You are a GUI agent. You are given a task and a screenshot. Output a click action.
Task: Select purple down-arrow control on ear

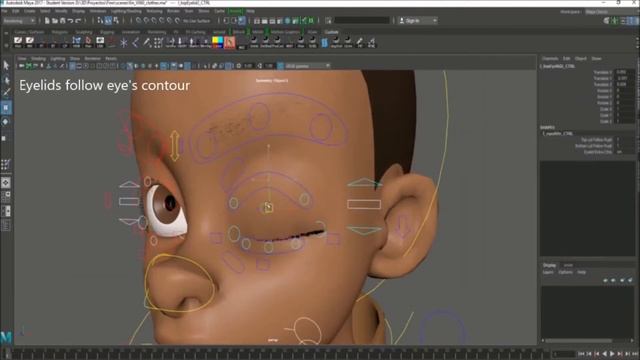(404, 226)
